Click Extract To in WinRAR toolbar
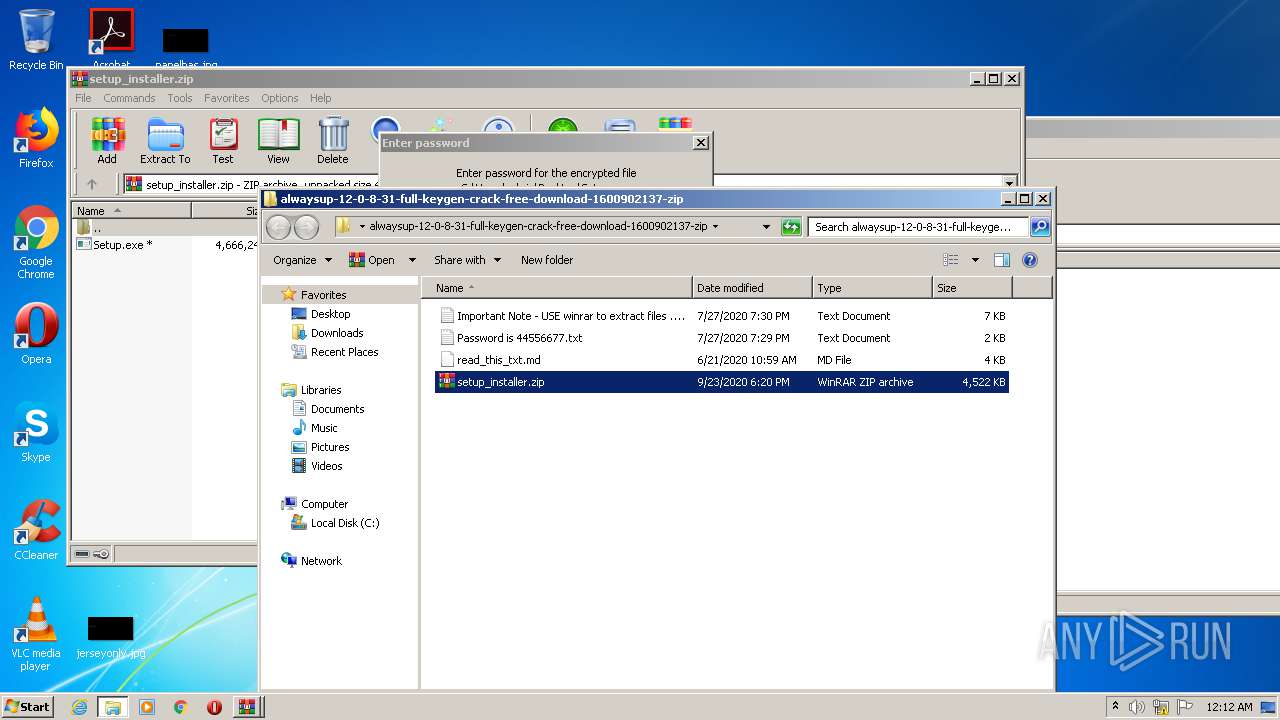 pyautogui.click(x=165, y=141)
